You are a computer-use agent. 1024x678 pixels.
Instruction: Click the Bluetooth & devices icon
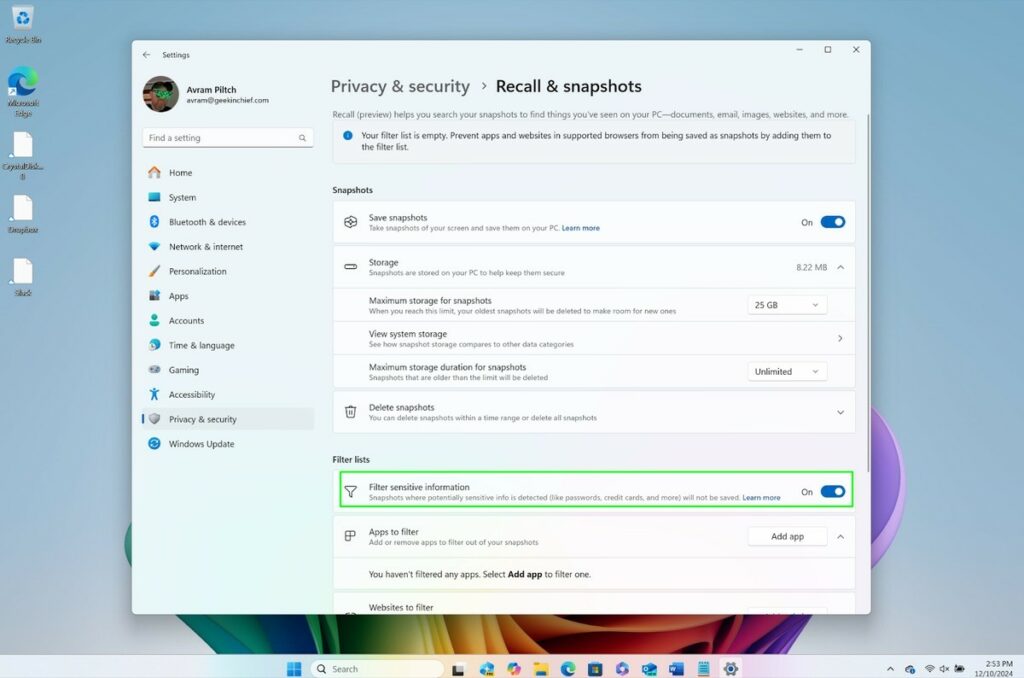point(154,222)
